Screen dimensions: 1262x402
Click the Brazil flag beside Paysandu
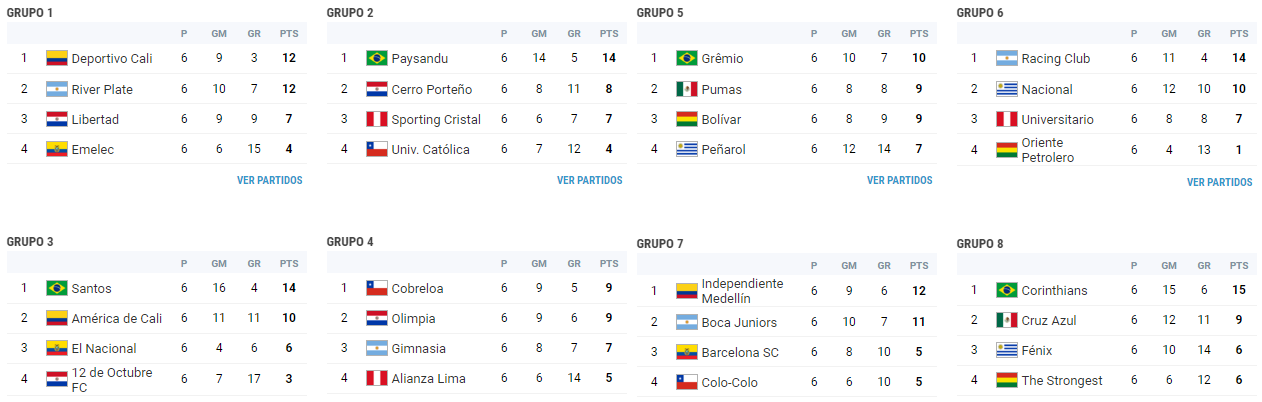point(376,59)
